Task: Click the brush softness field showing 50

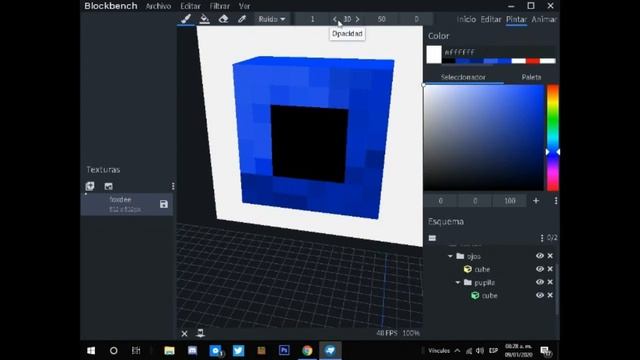Action: coord(381,19)
